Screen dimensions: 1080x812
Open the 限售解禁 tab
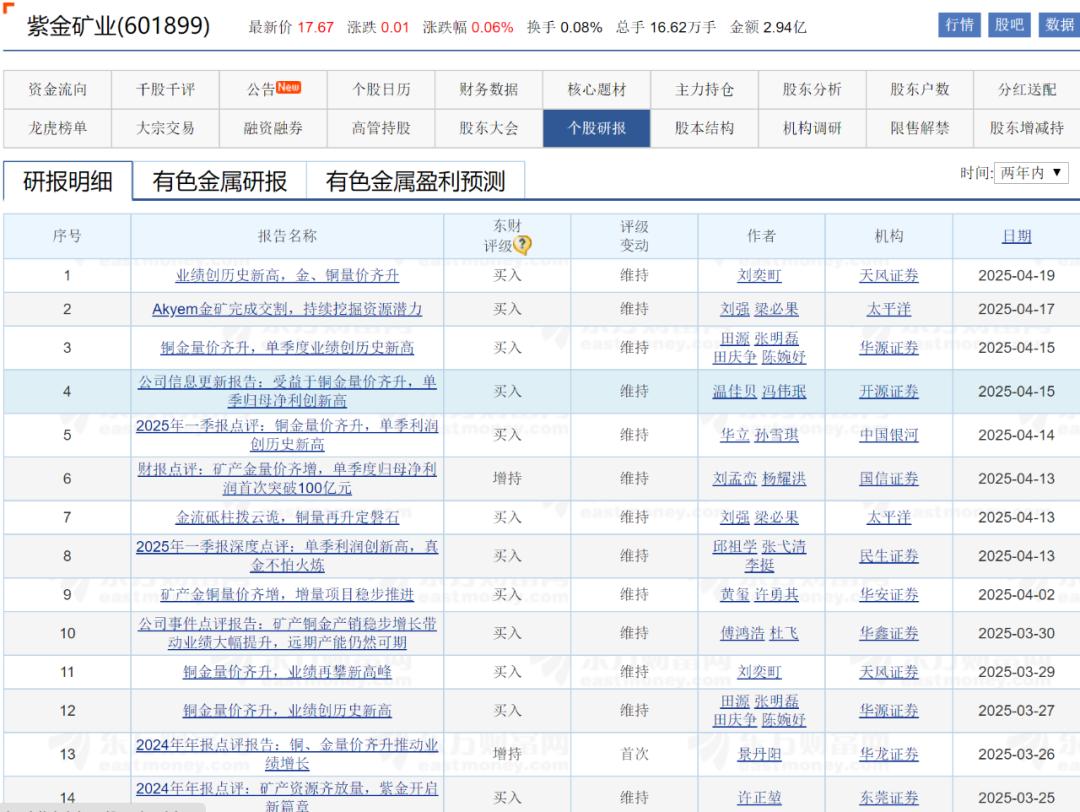point(920,128)
